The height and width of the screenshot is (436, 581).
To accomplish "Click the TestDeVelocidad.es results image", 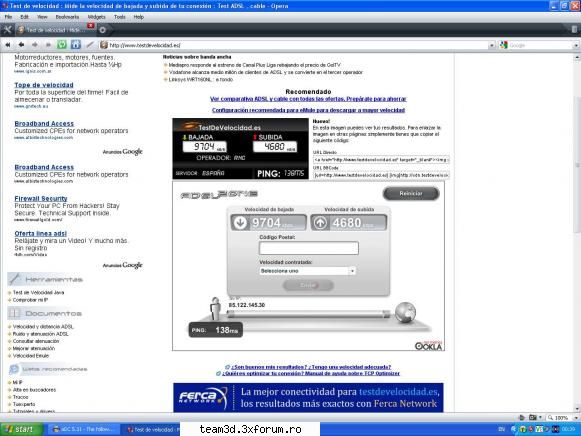I will (x=240, y=149).
